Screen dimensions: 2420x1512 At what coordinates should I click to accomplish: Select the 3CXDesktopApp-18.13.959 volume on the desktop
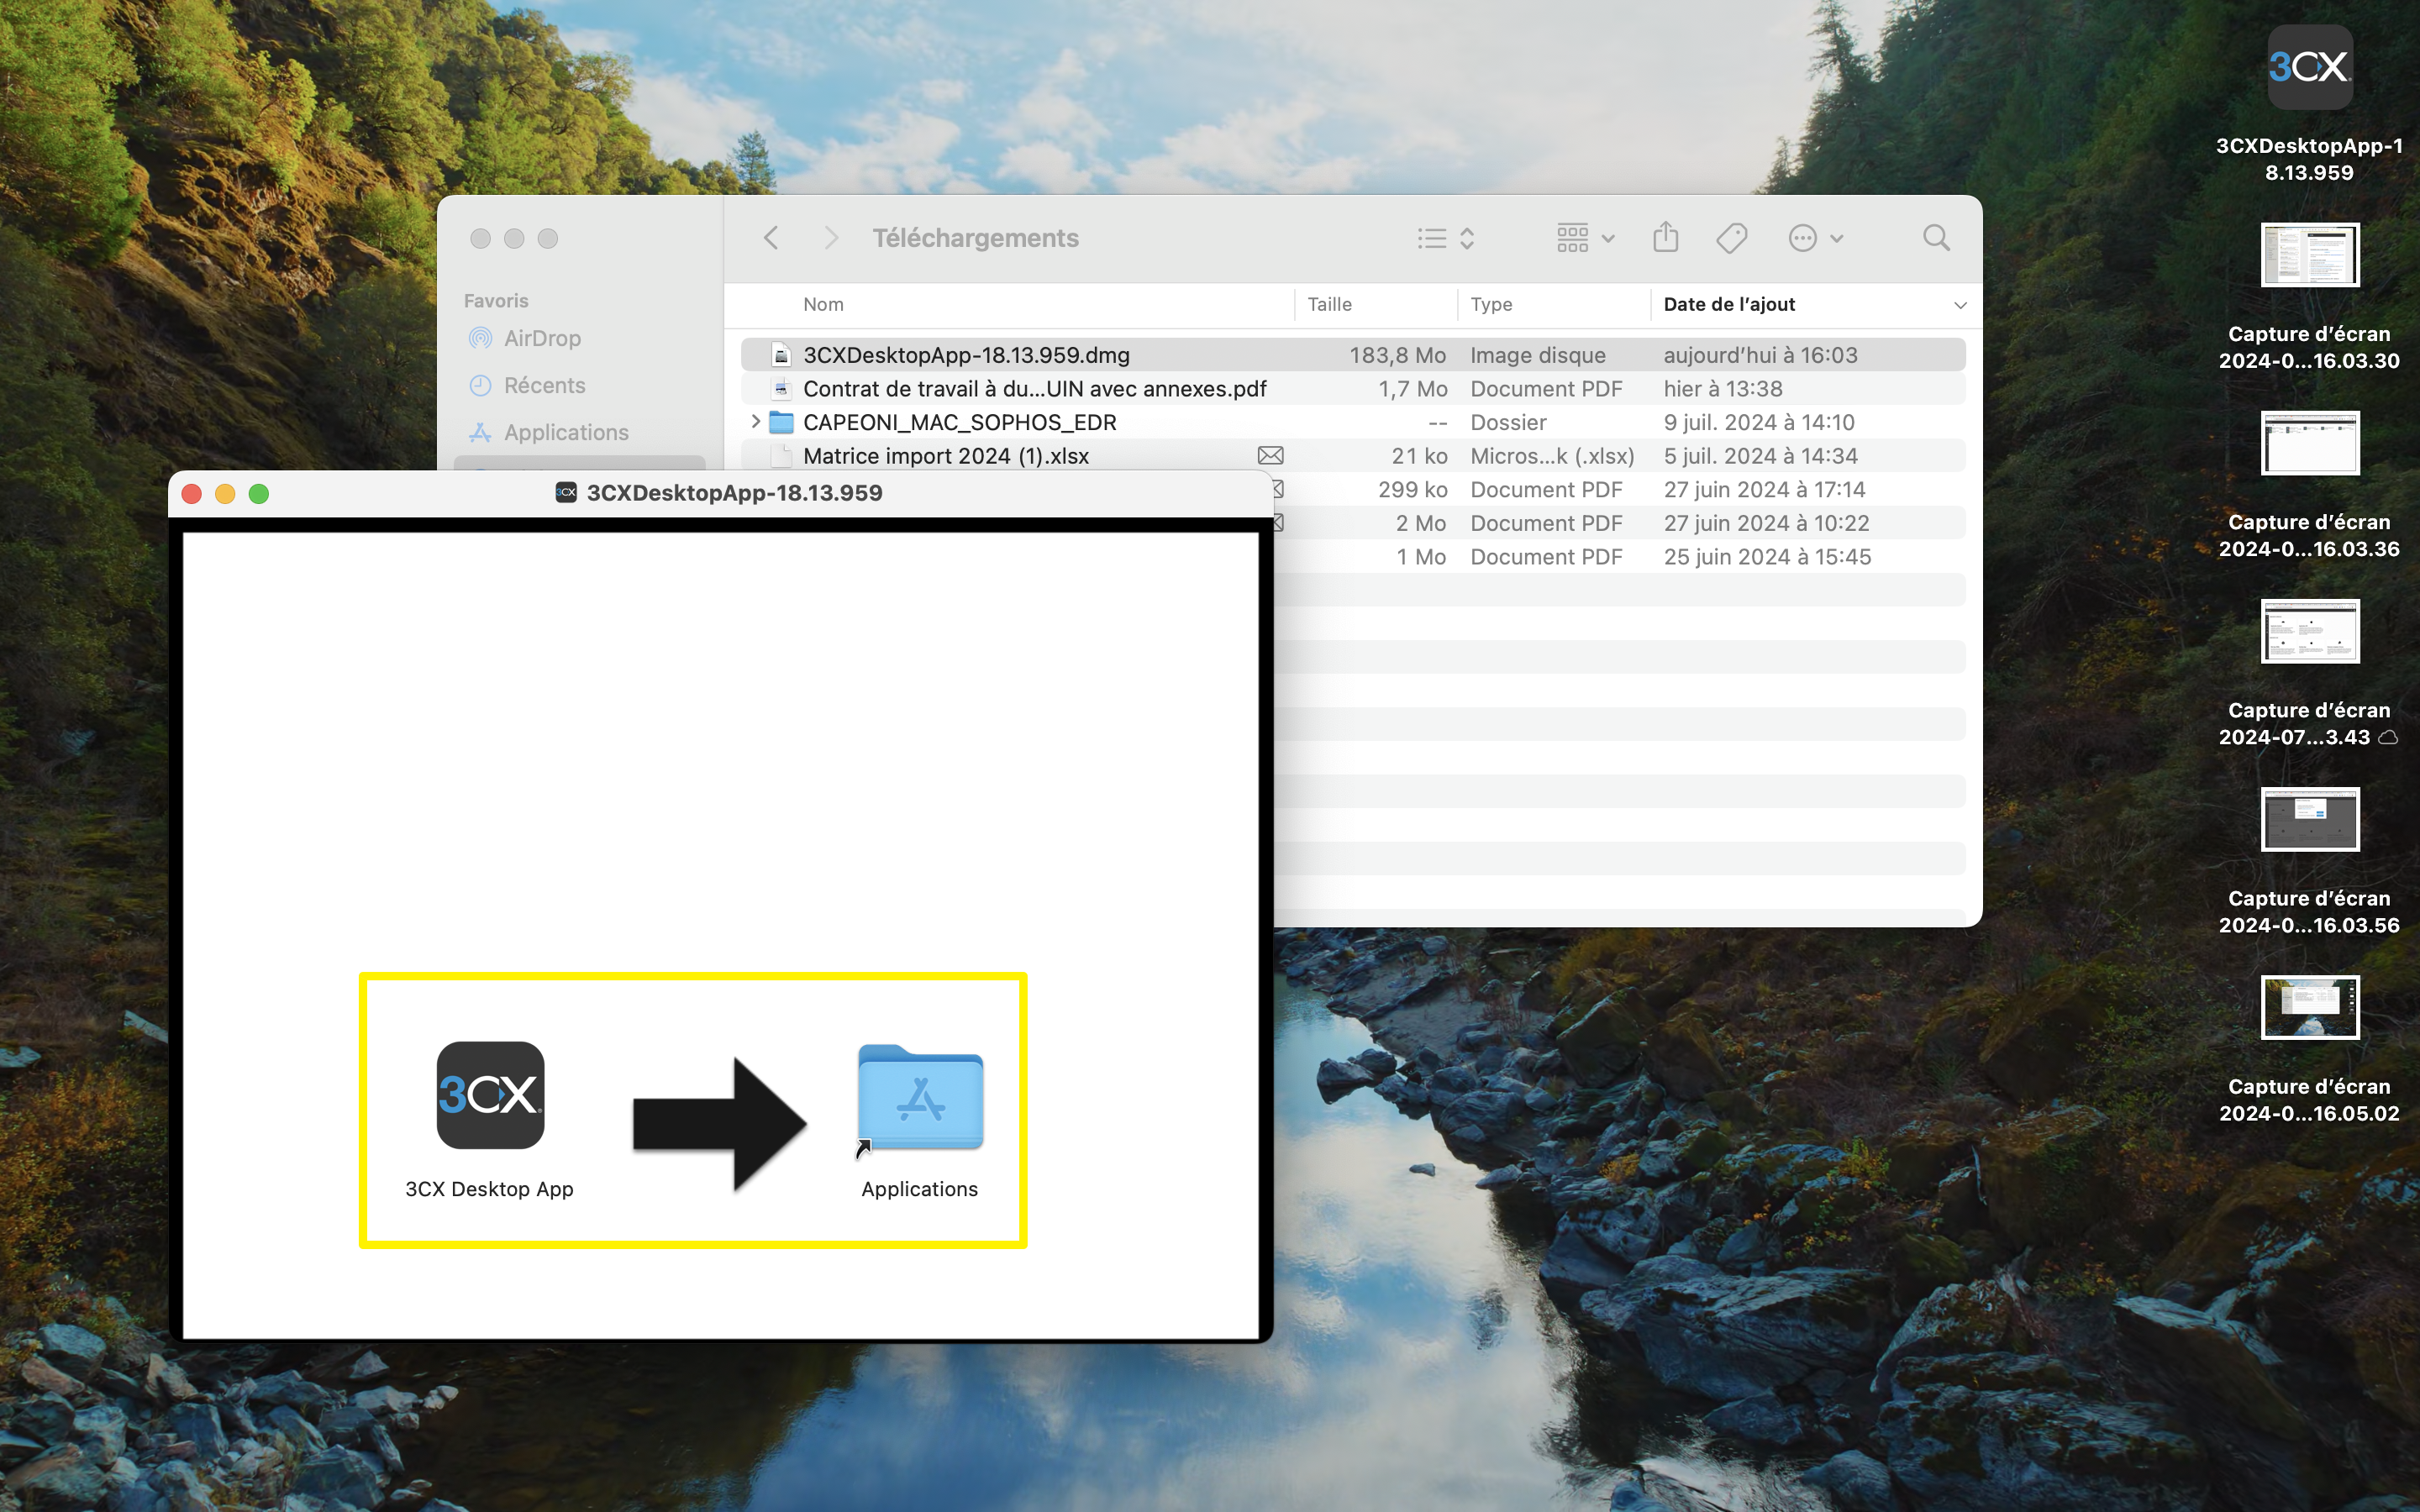pyautogui.click(x=2309, y=67)
